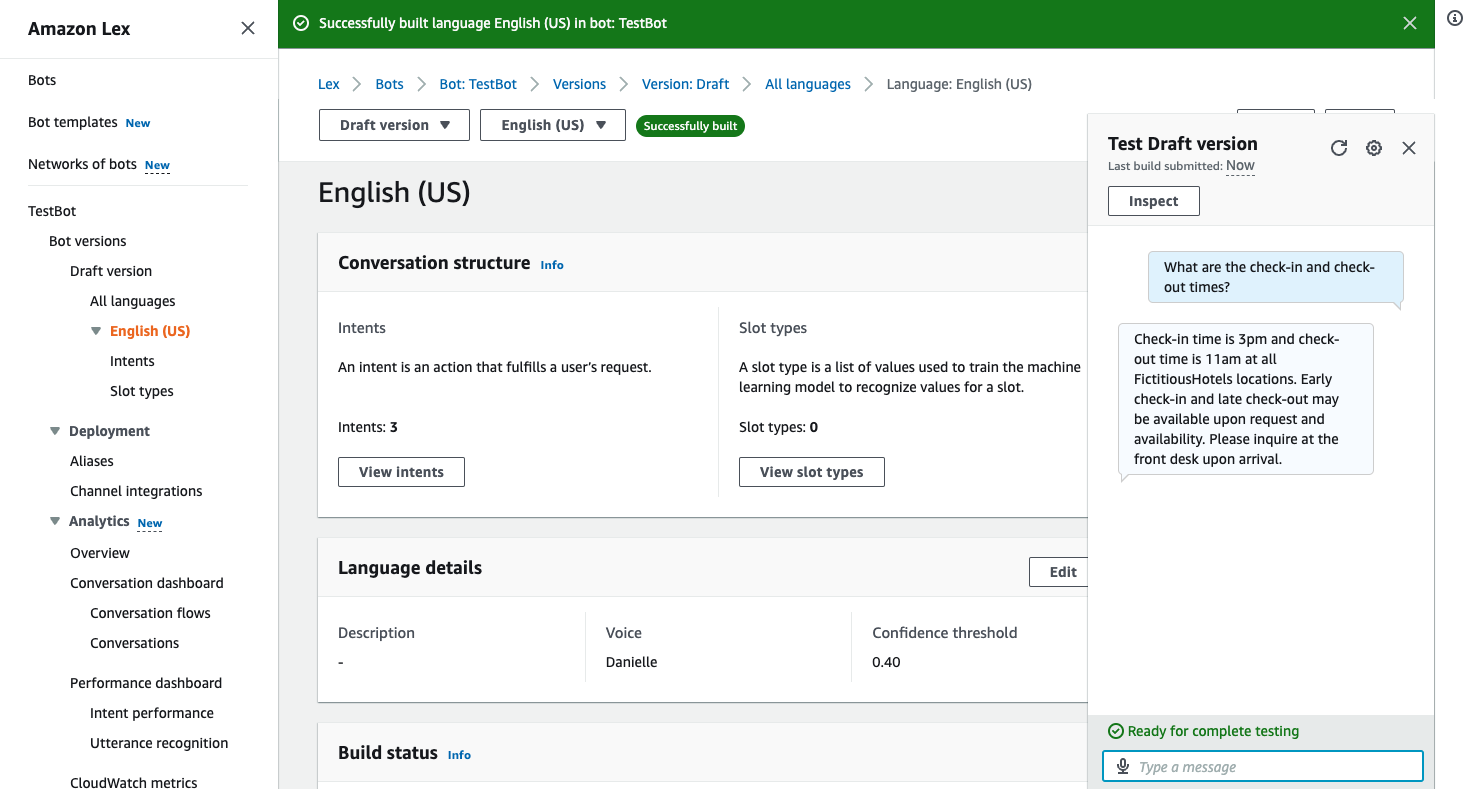Click the Slot types: 0 count text
The width and height of the screenshot is (1472, 789).
779,427
